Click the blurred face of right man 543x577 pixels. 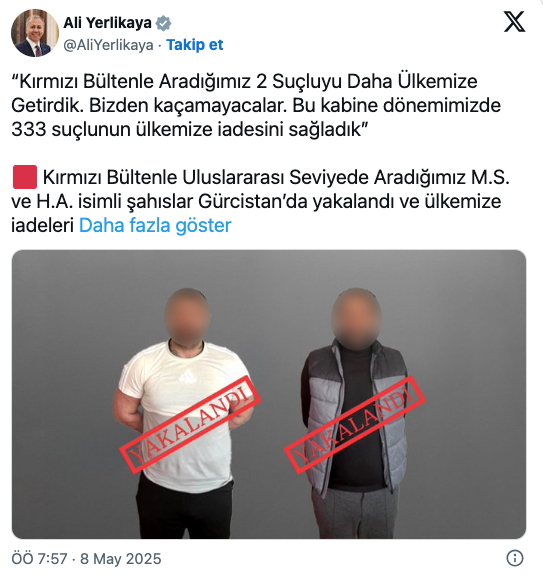coord(356,319)
